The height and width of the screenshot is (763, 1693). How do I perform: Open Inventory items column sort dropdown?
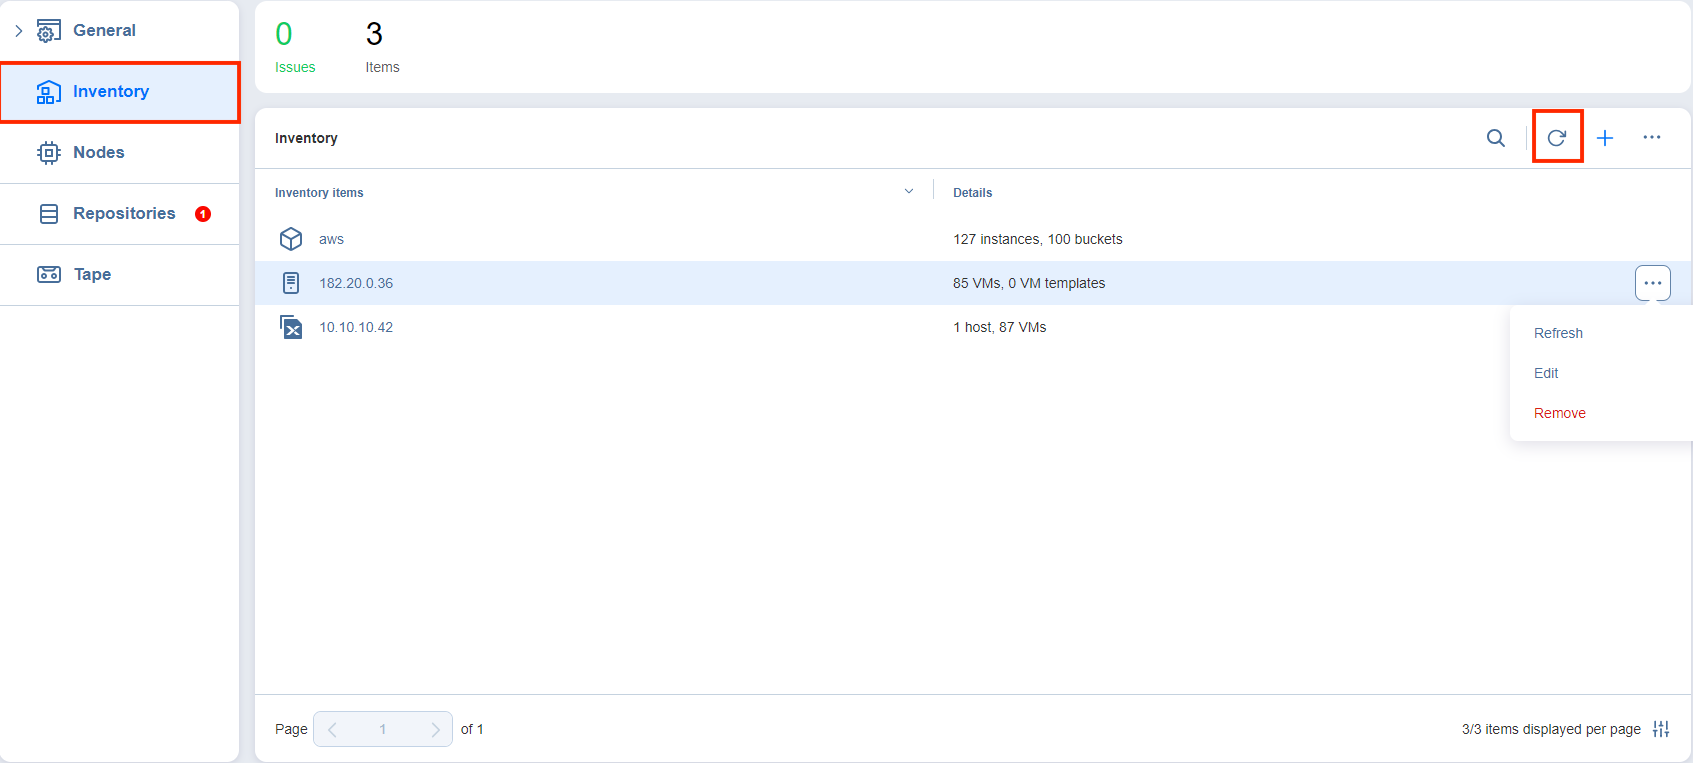[x=908, y=192]
